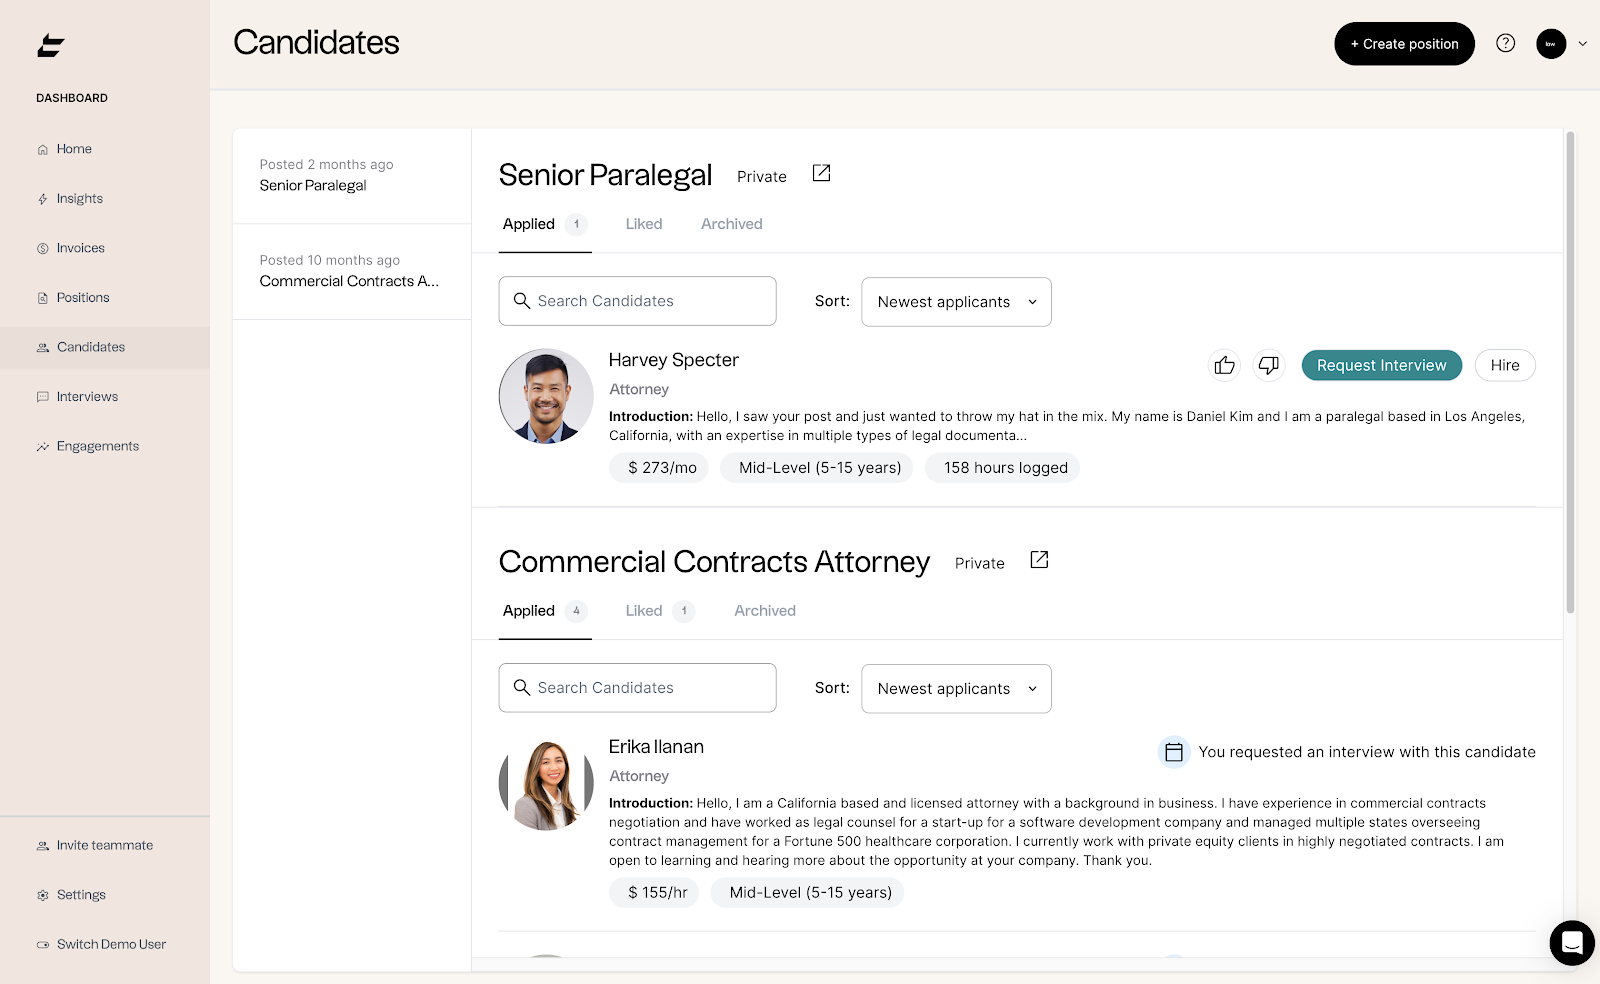Open Interviews from the sidebar
This screenshot has height=984, width=1600.
coord(87,396)
